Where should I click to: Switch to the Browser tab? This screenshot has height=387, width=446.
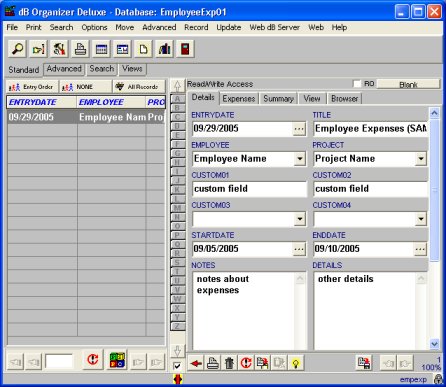(345, 99)
